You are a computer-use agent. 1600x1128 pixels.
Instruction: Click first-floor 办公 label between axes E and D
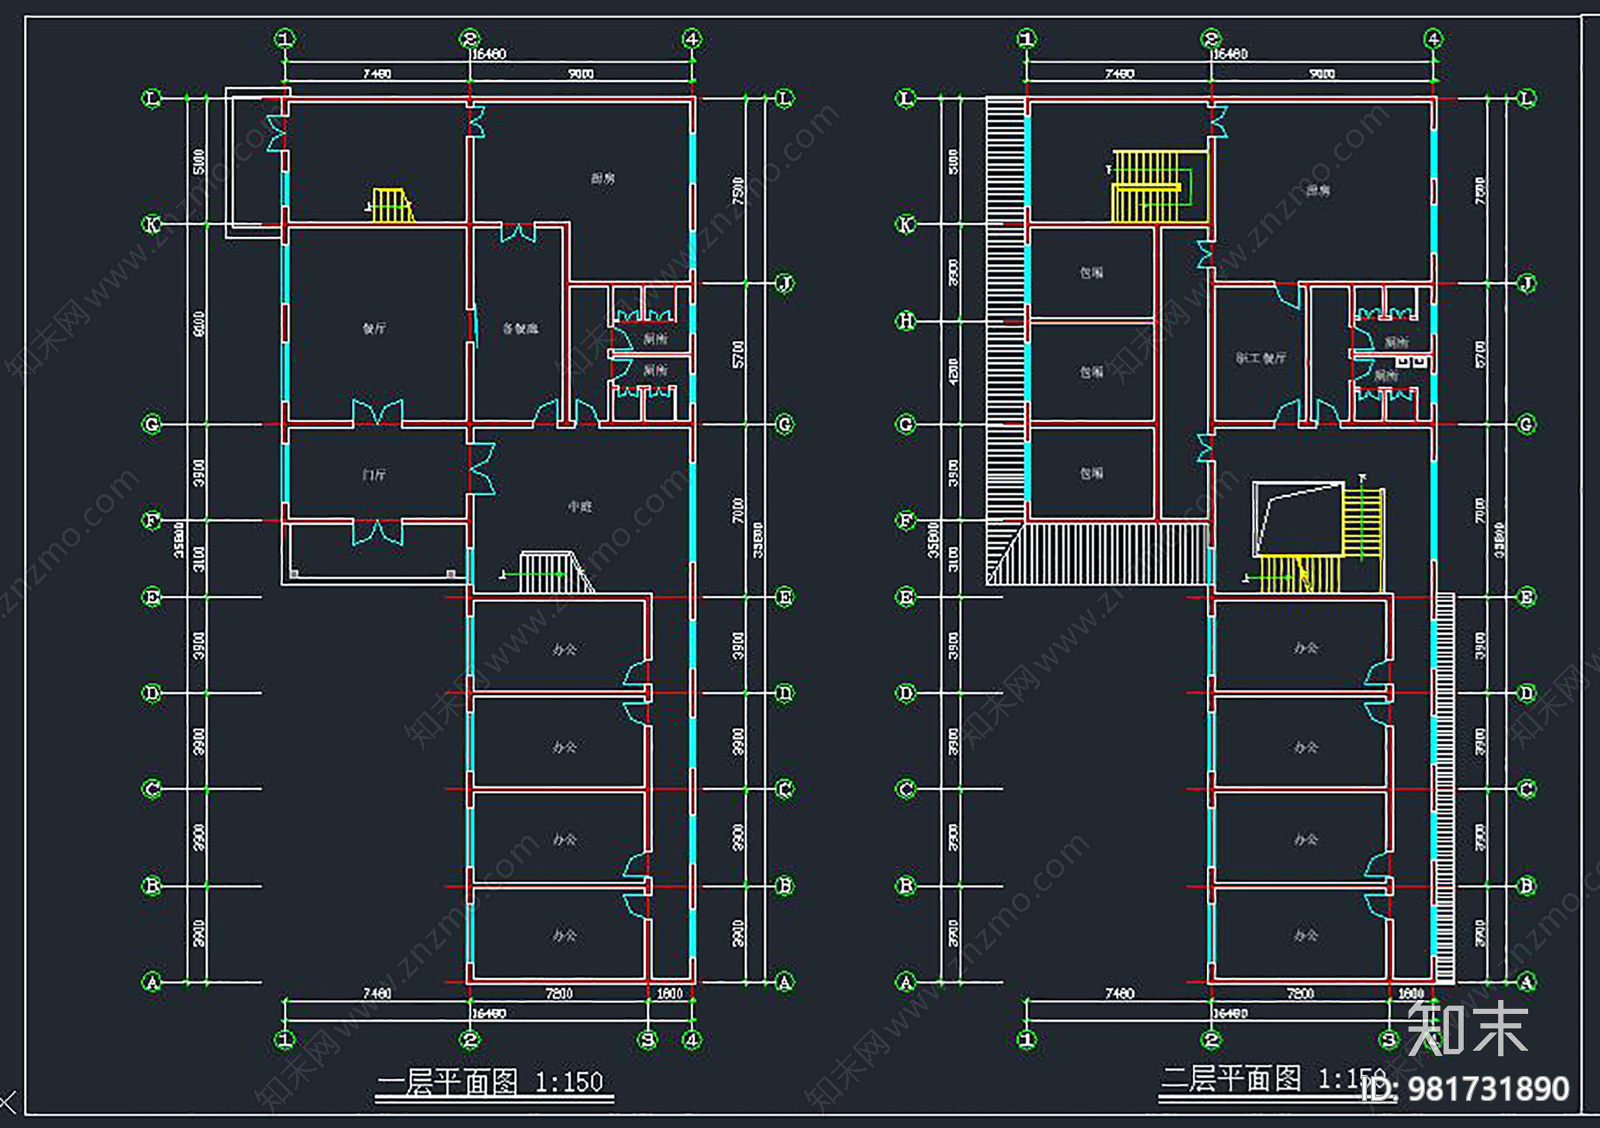click(565, 649)
